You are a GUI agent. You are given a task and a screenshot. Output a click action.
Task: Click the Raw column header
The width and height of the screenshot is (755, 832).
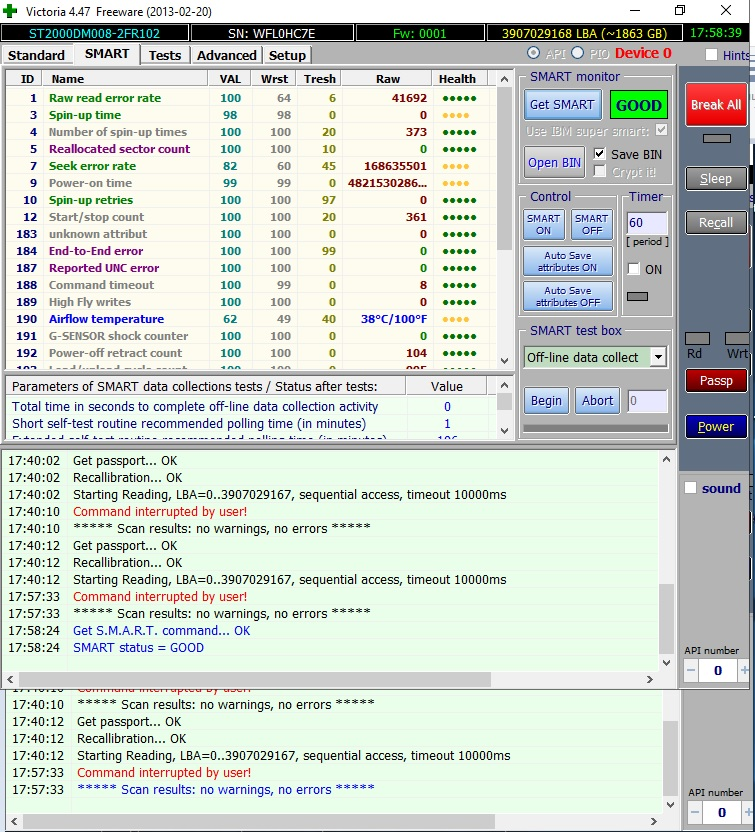click(x=387, y=79)
